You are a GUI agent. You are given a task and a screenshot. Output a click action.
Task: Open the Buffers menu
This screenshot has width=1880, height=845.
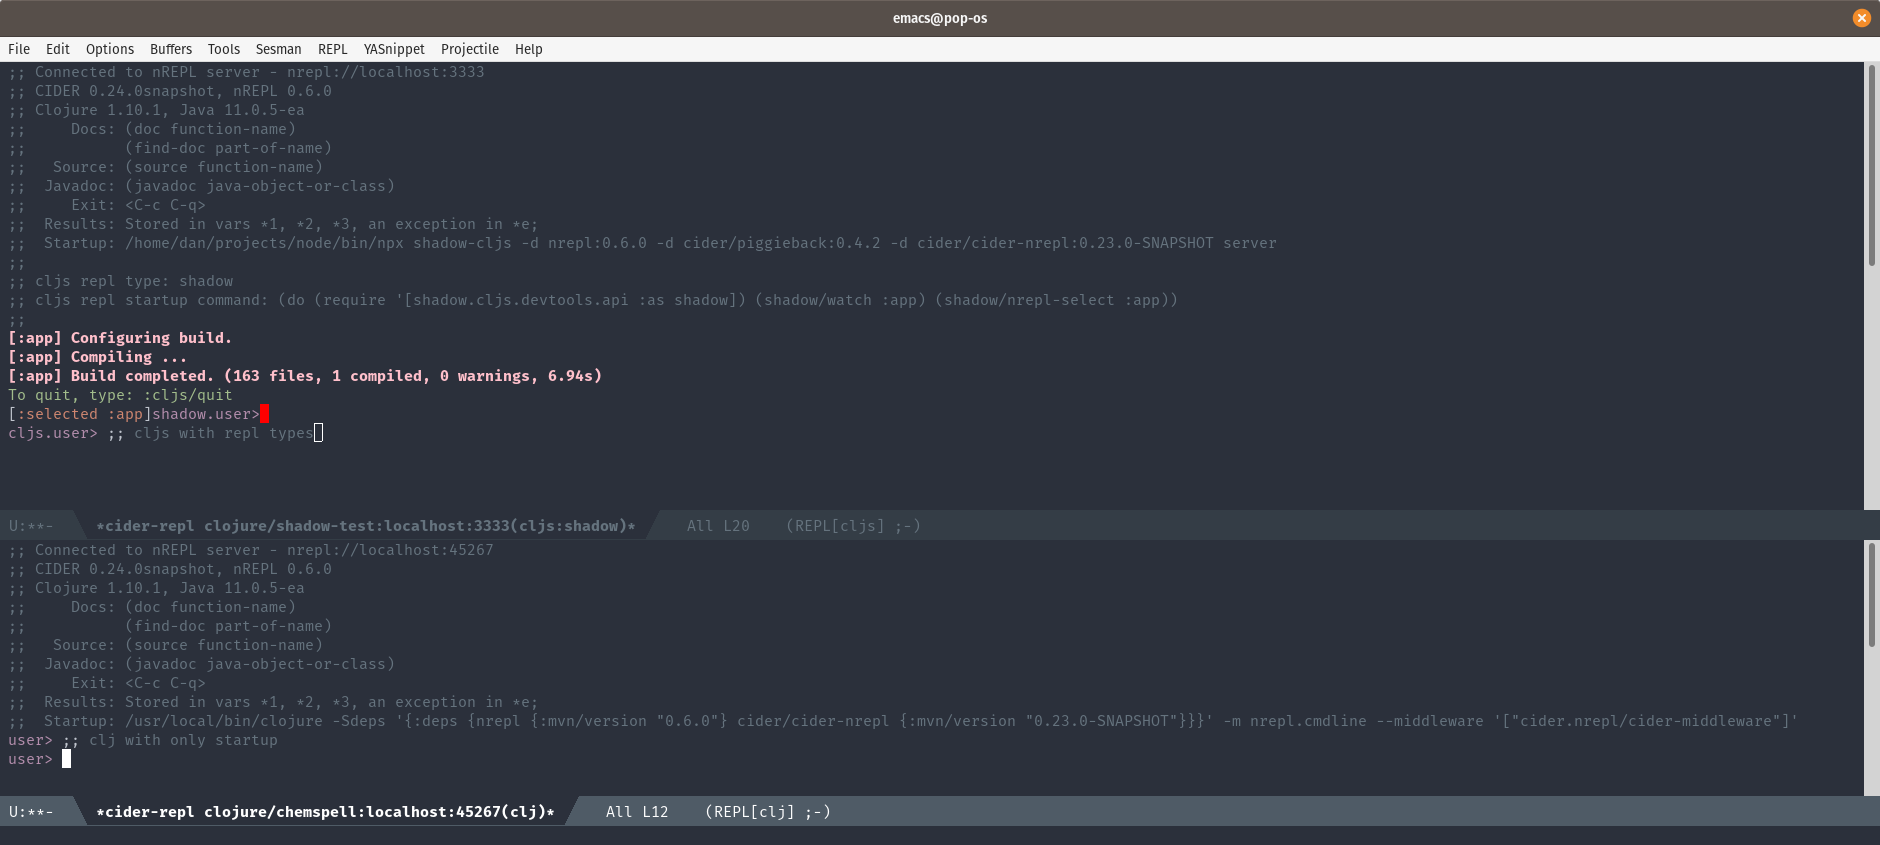(x=171, y=49)
